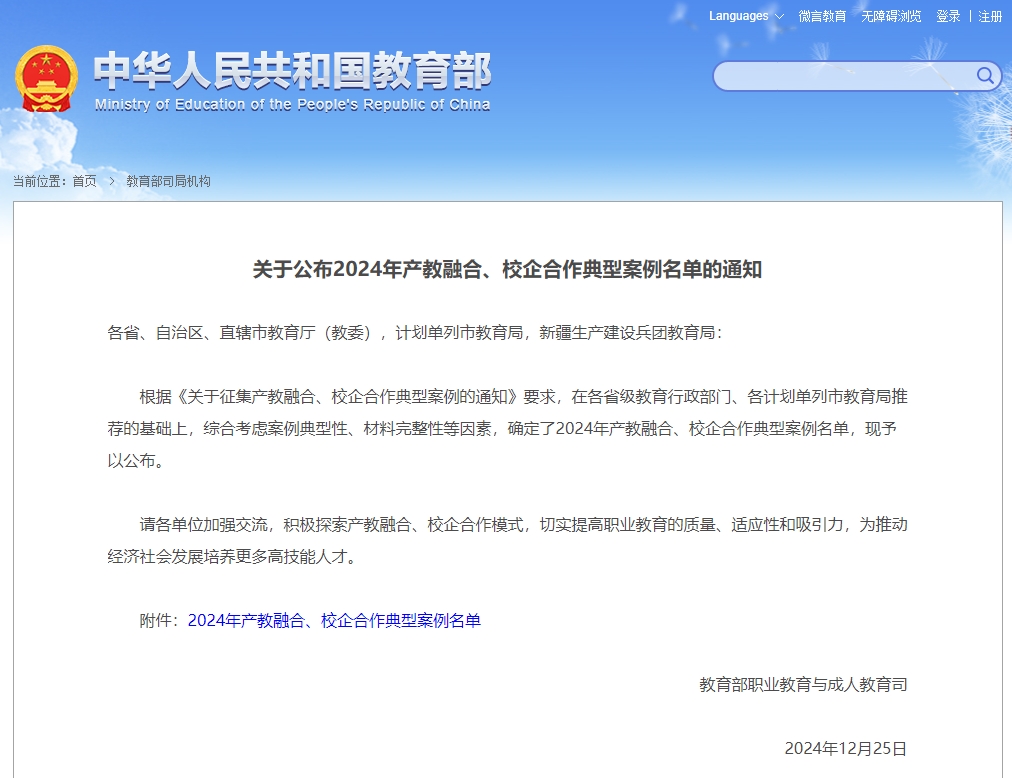The image size is (1012, 778).
Task: Open 微言教育 (WeChat education) link
Action: (x=822, y=16)
